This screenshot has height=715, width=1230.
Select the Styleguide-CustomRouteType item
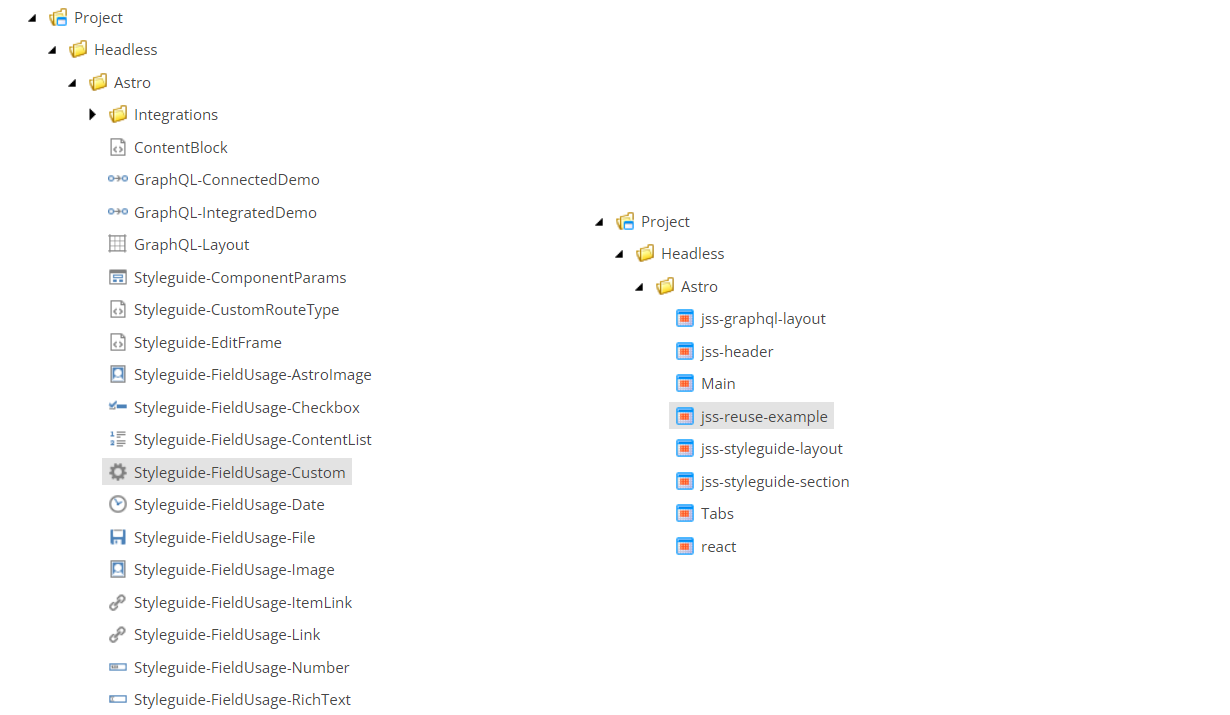click(x=237, y=309)
